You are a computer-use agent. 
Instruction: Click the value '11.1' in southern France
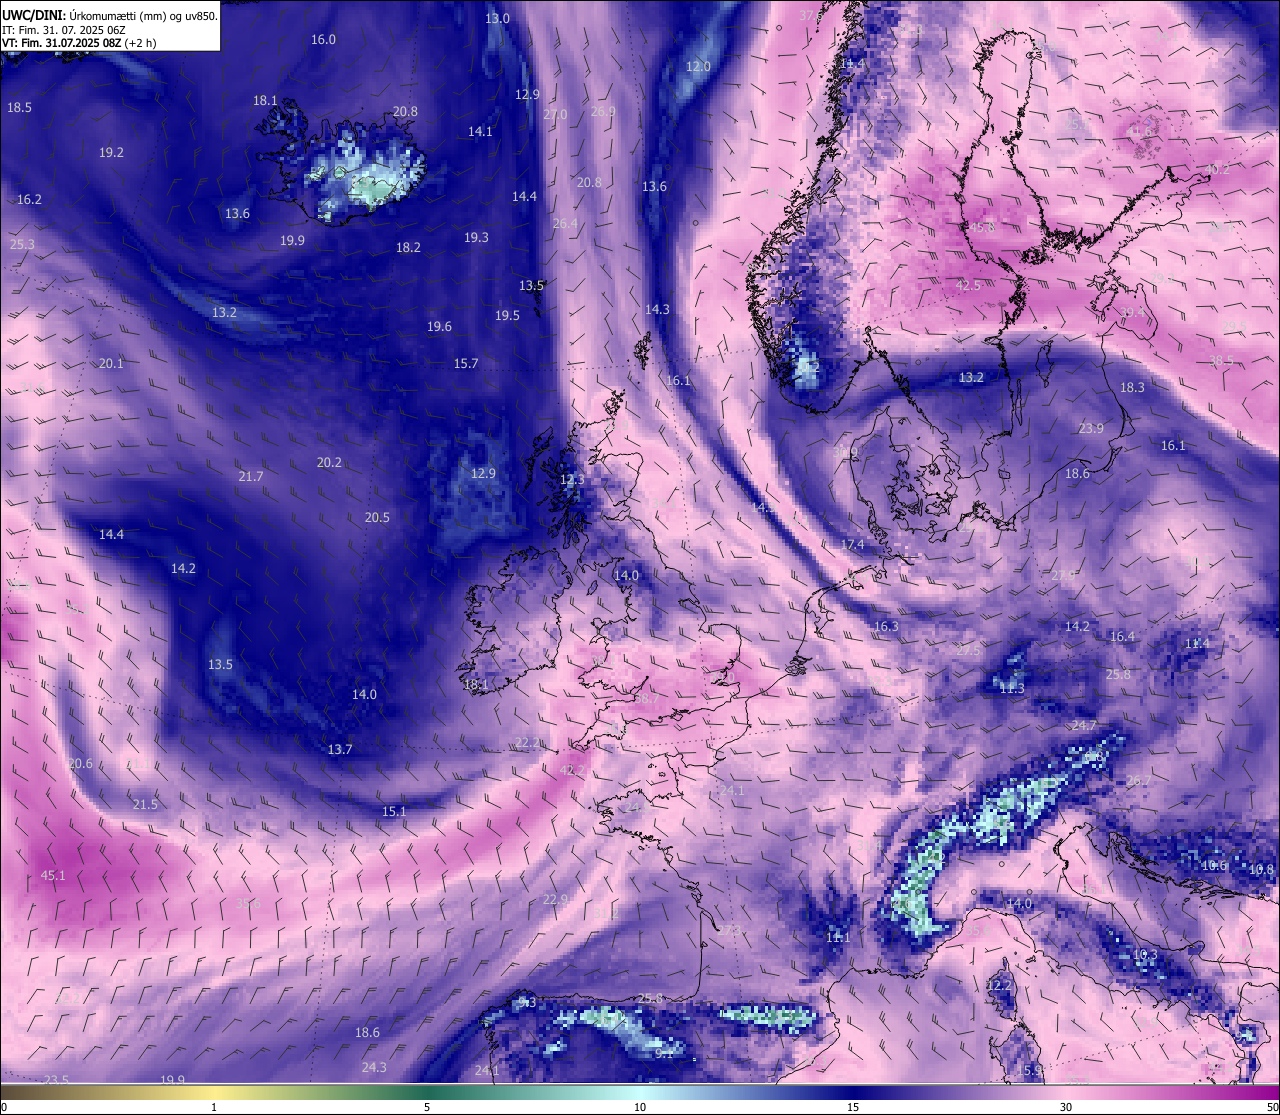tap(838, 937)
